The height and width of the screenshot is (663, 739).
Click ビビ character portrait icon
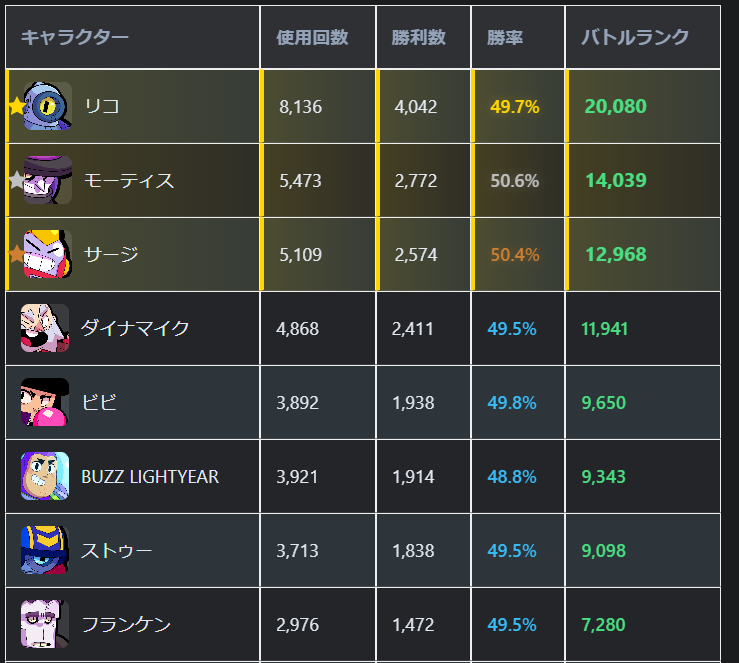[45, 402]
